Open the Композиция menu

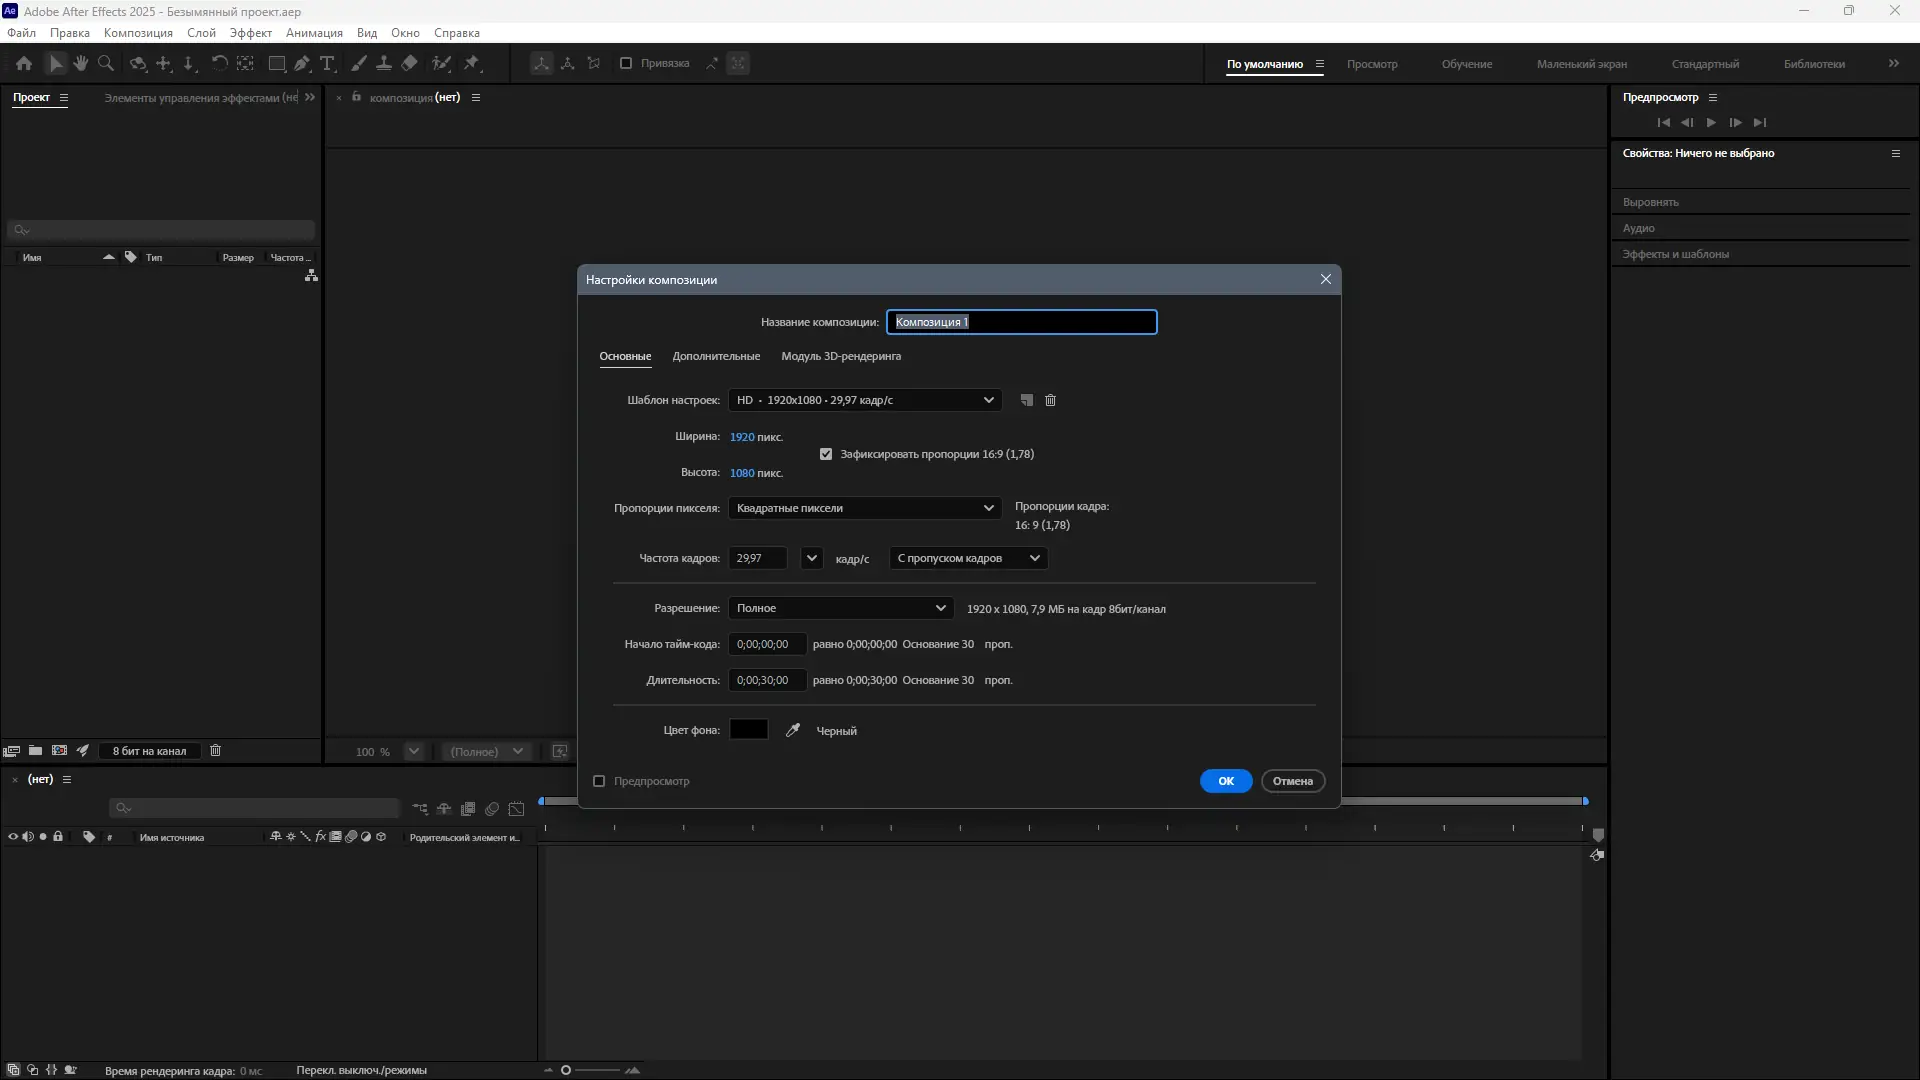pos(136,32)
